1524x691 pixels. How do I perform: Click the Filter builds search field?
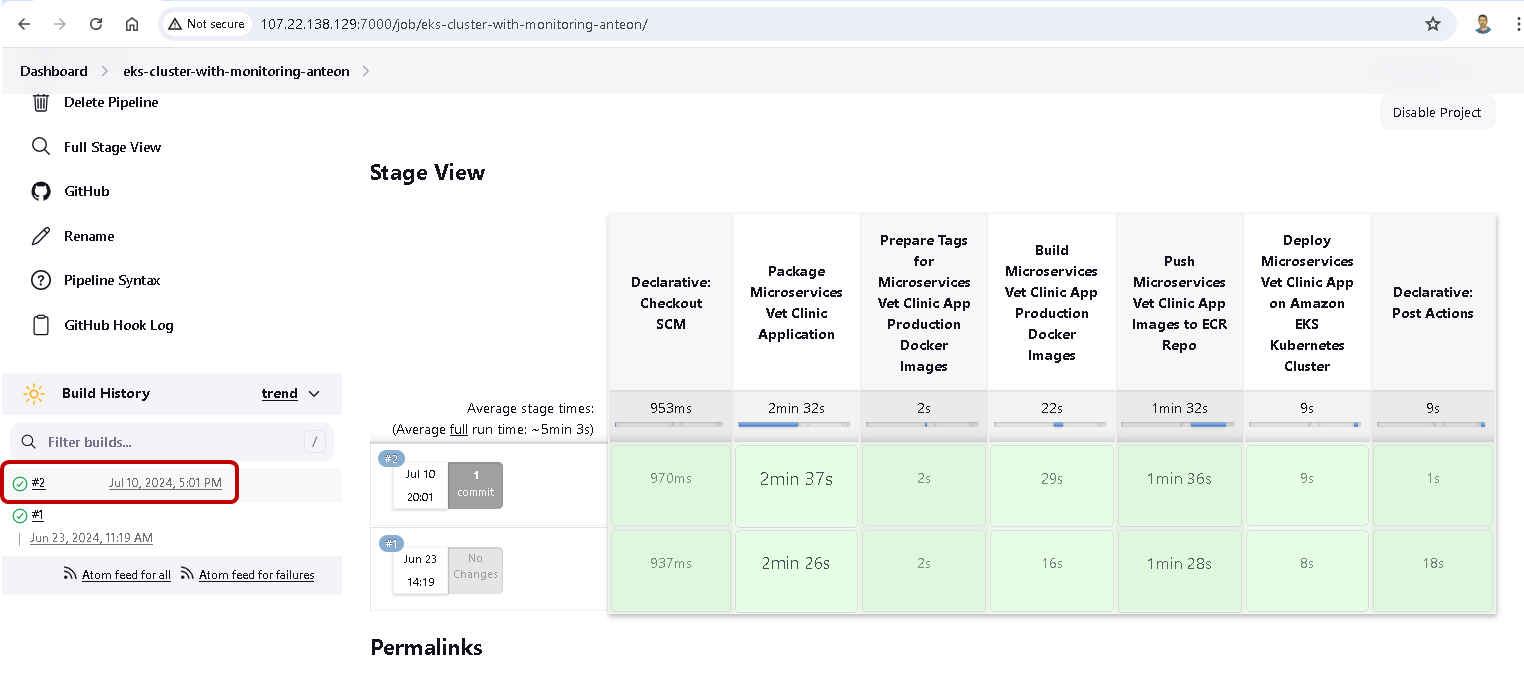170,442
